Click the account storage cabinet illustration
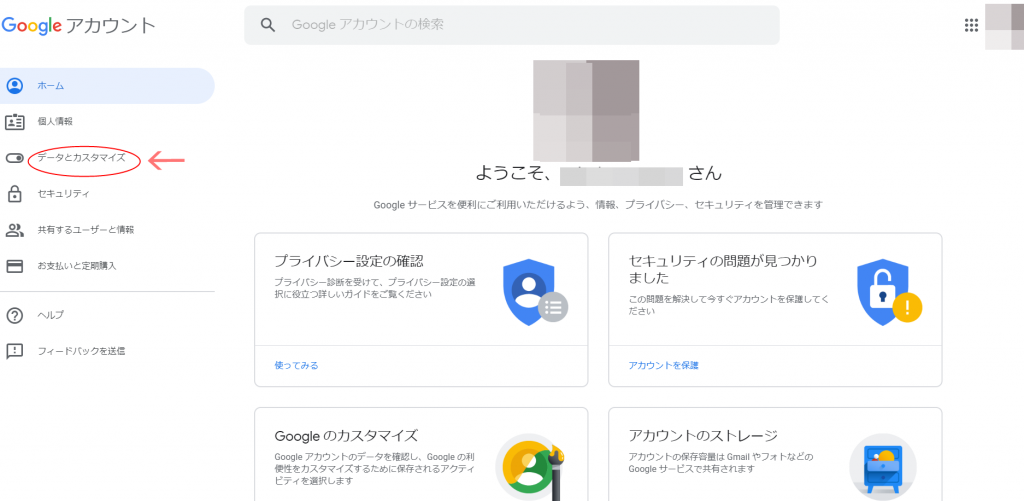 coord(883,466)
